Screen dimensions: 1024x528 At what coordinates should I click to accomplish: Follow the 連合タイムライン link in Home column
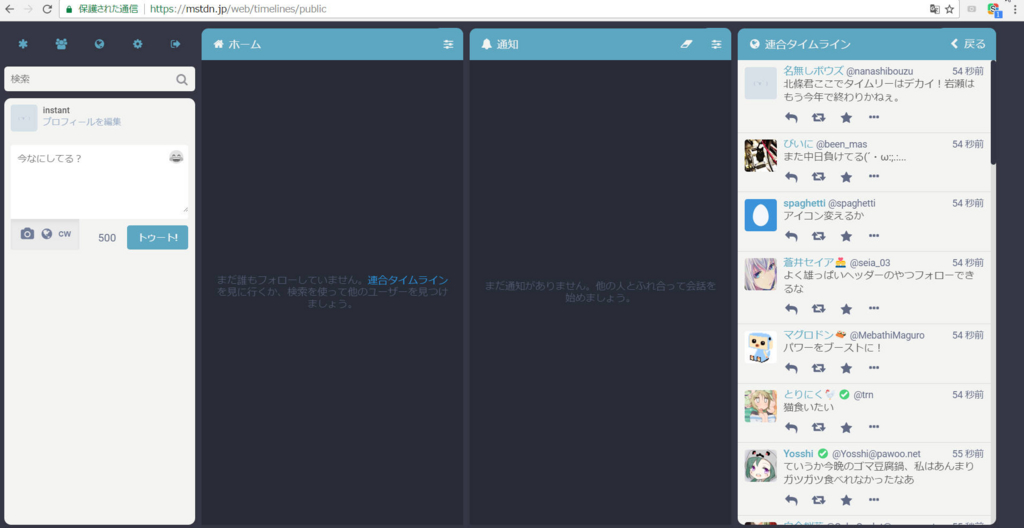(x=408, y=280)
